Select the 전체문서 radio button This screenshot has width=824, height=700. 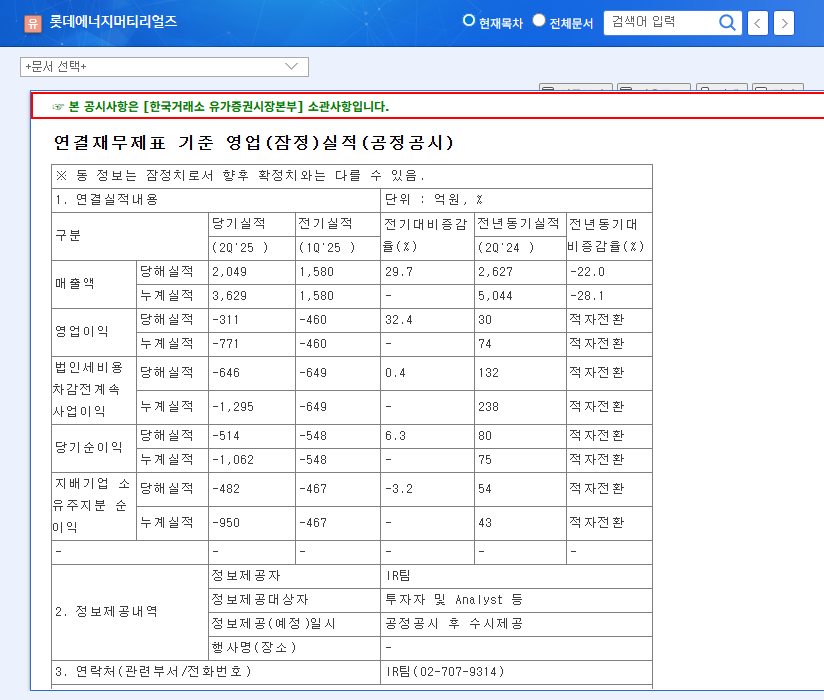(539, 21)
